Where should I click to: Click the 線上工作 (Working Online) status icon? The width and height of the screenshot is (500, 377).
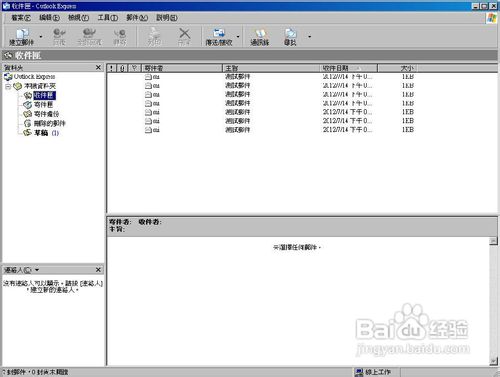[359, 372]
